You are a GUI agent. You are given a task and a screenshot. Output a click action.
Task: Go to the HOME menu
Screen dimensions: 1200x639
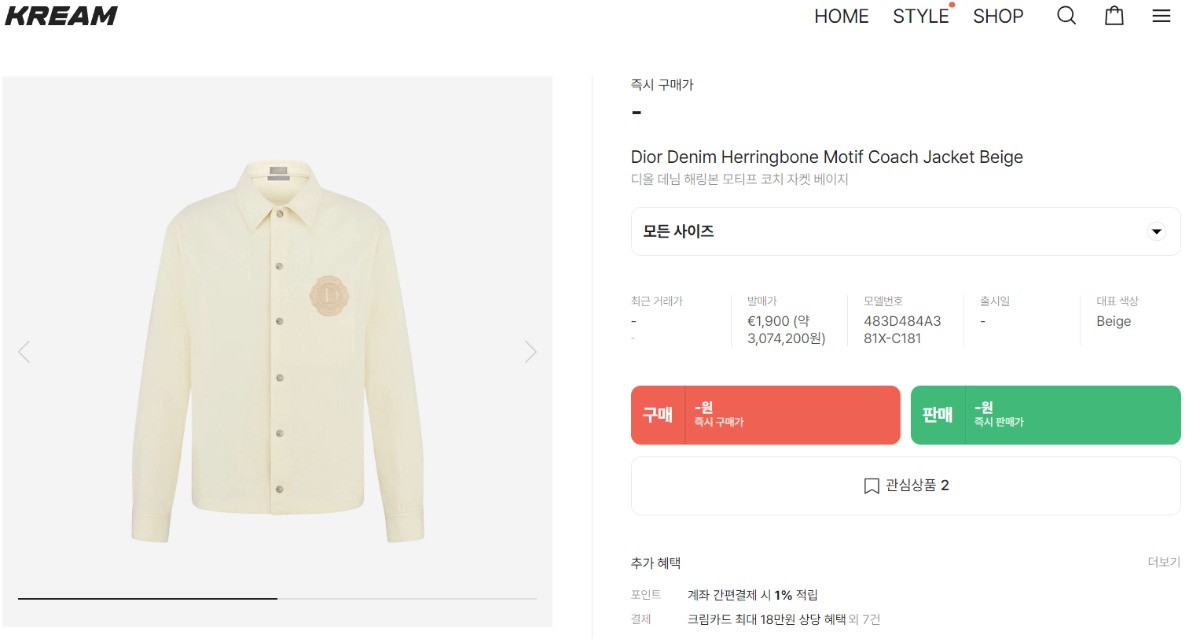click(x=841, y=16)
